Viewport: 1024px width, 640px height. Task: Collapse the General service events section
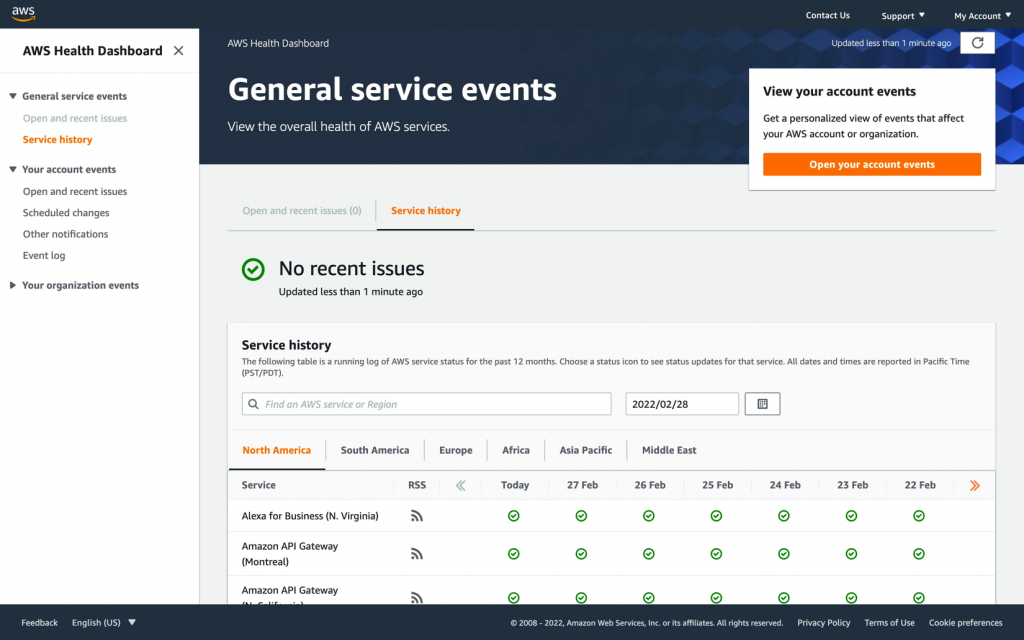point(13,96)
